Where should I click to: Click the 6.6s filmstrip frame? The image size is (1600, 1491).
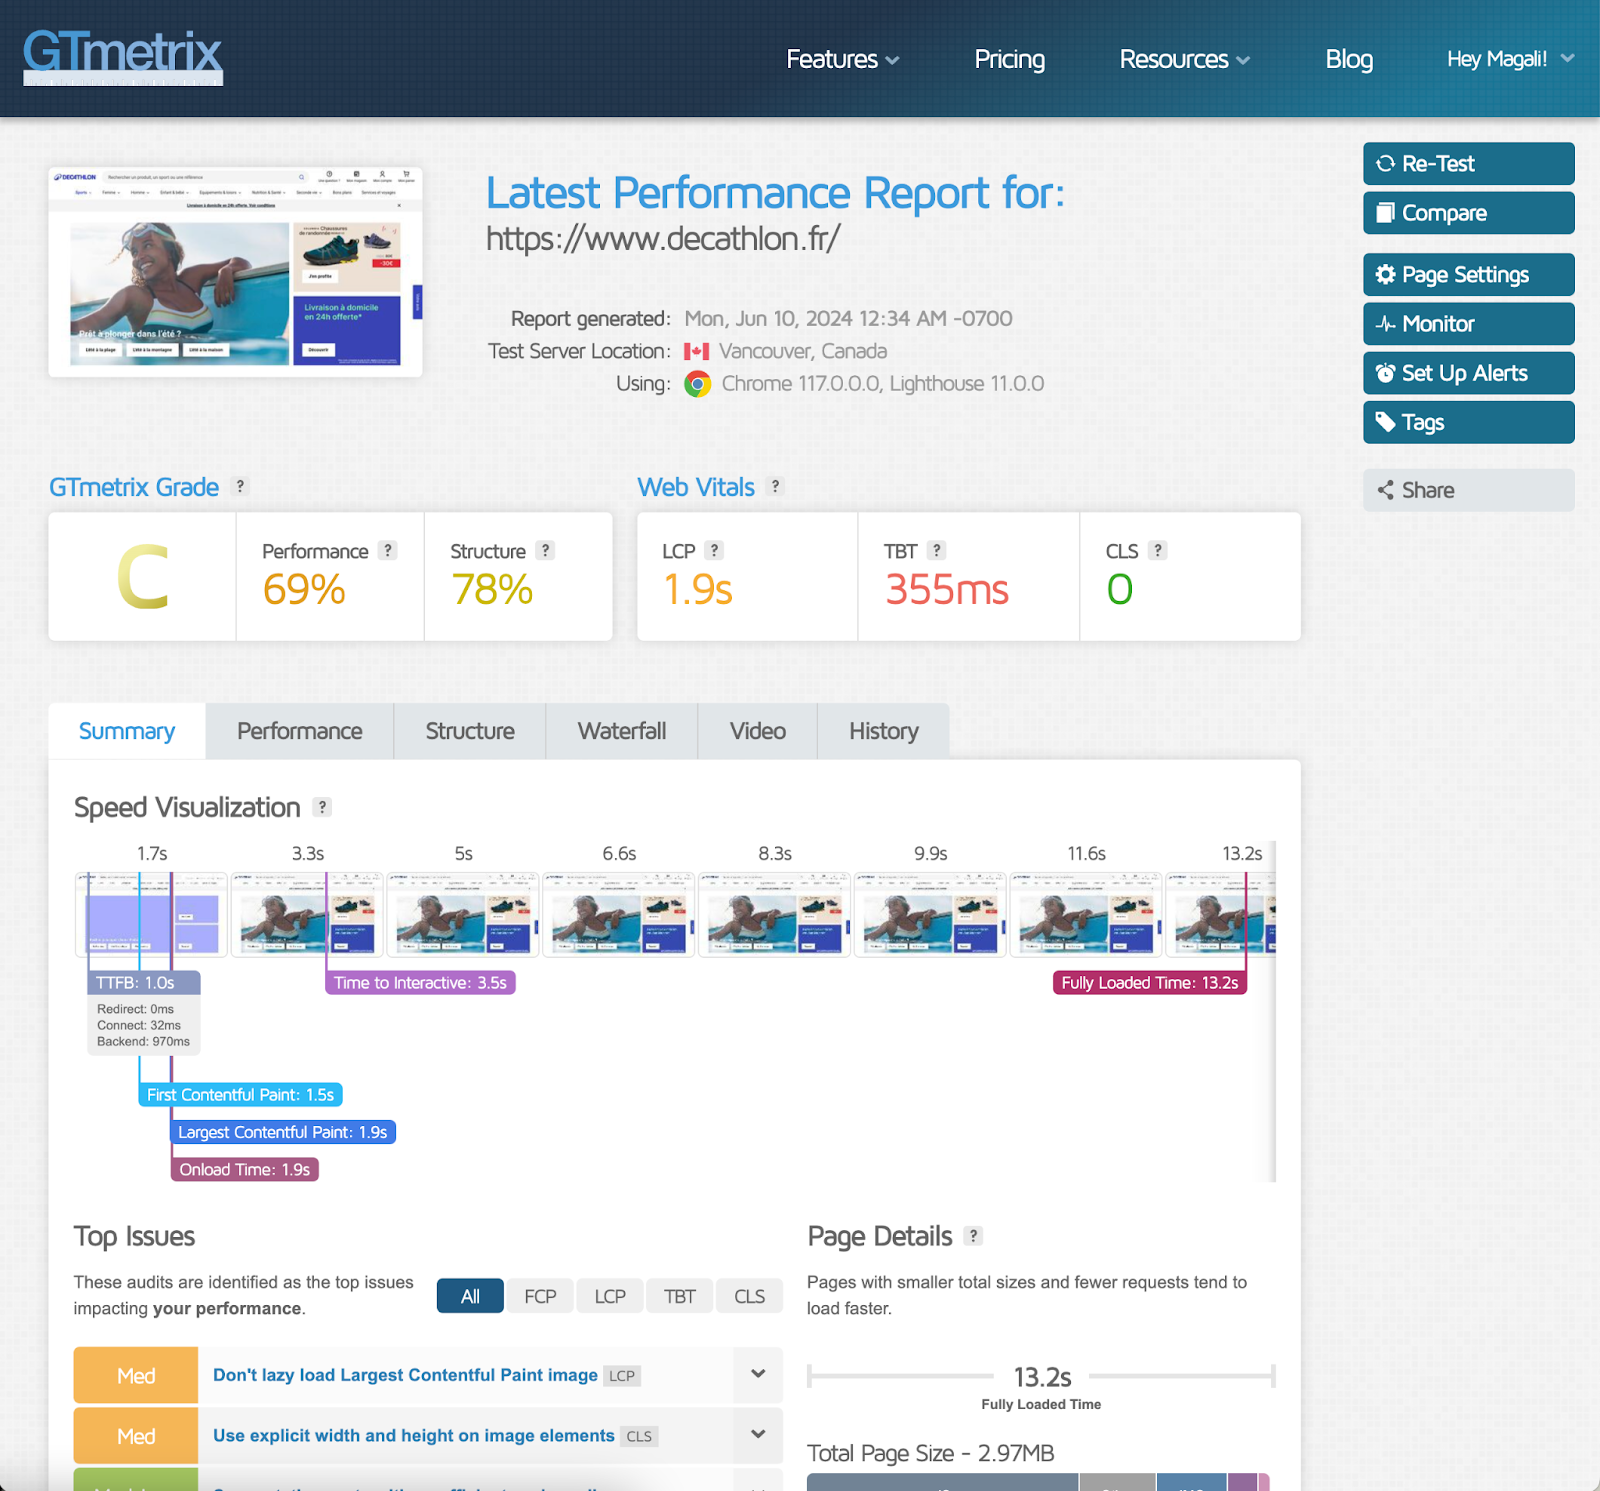pyautogui.click(x=619, y=914)
